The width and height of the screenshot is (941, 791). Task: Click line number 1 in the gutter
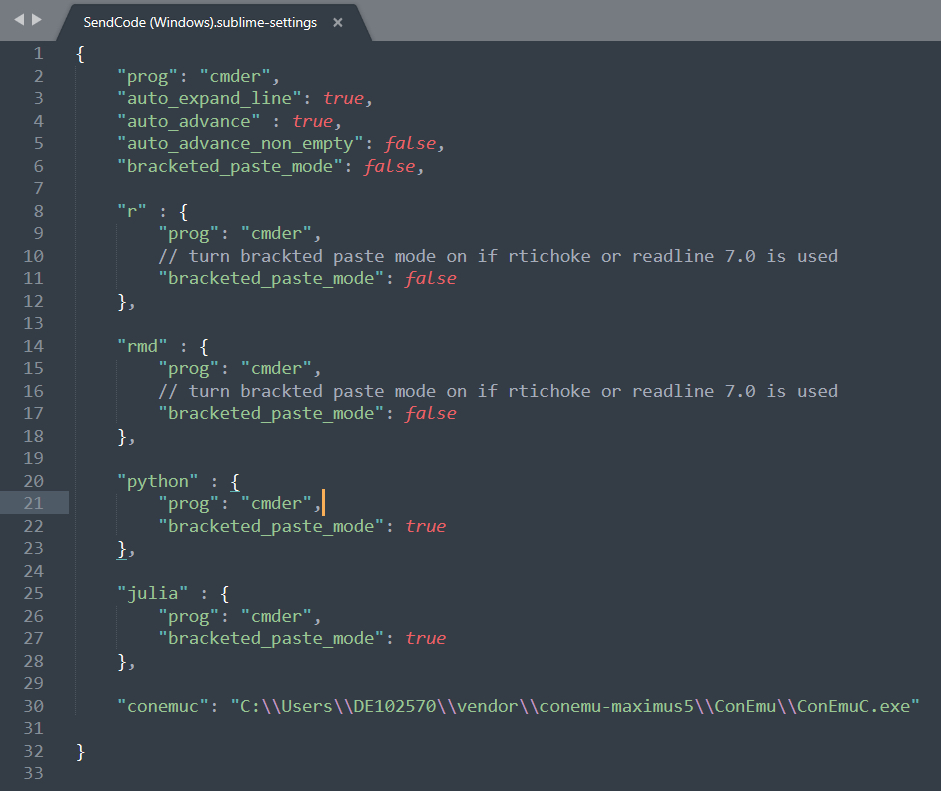click(x=38, y=54)
